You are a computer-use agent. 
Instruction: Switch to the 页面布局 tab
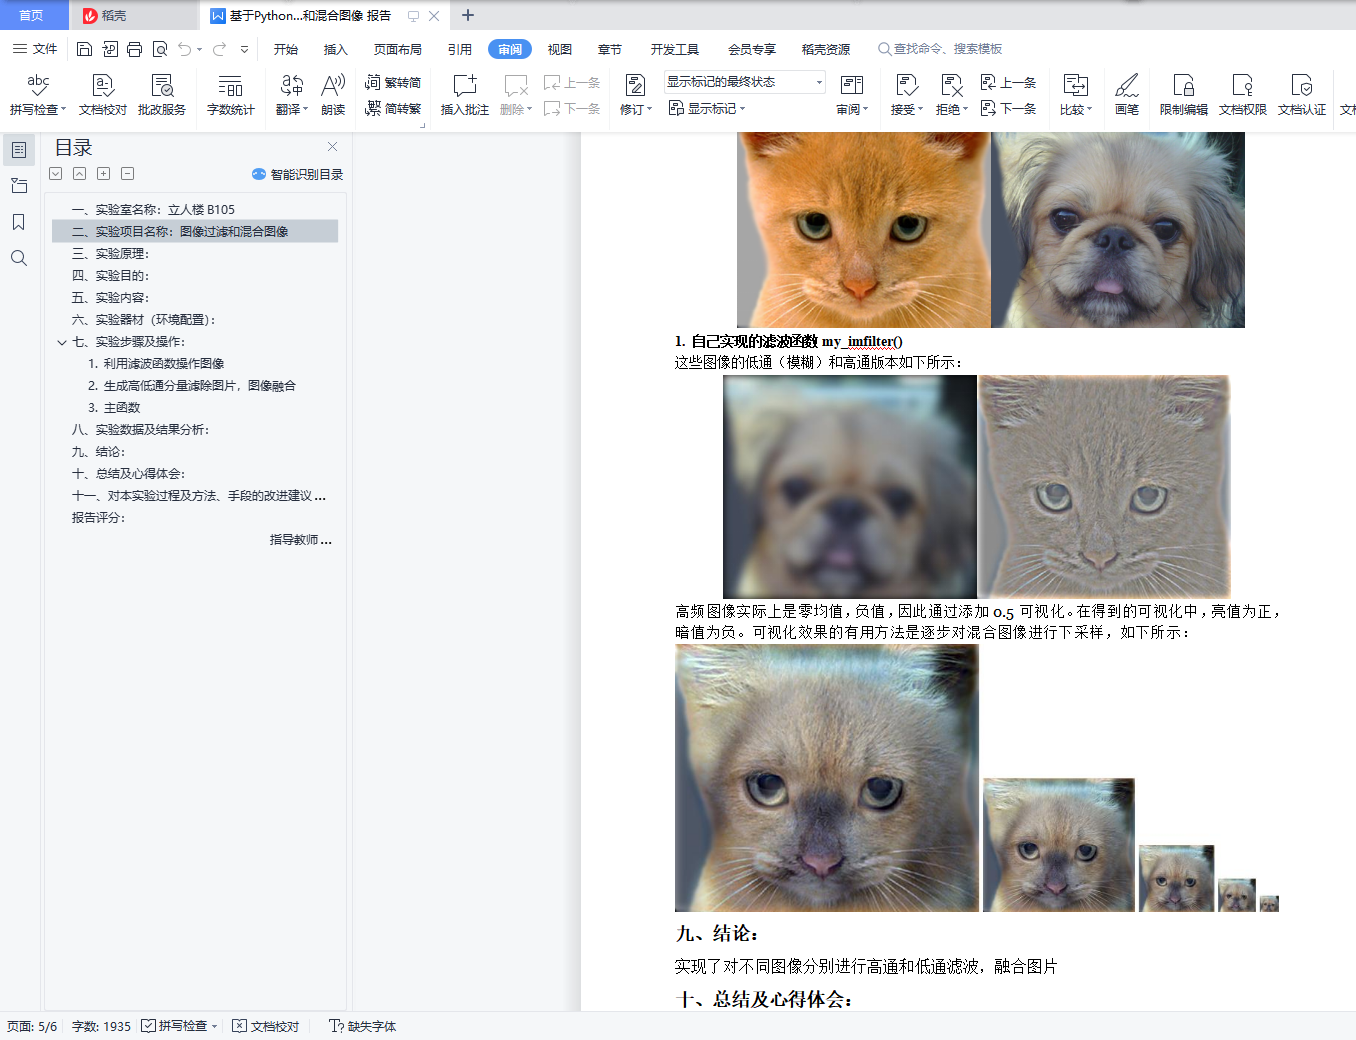(x=398, y=49)
